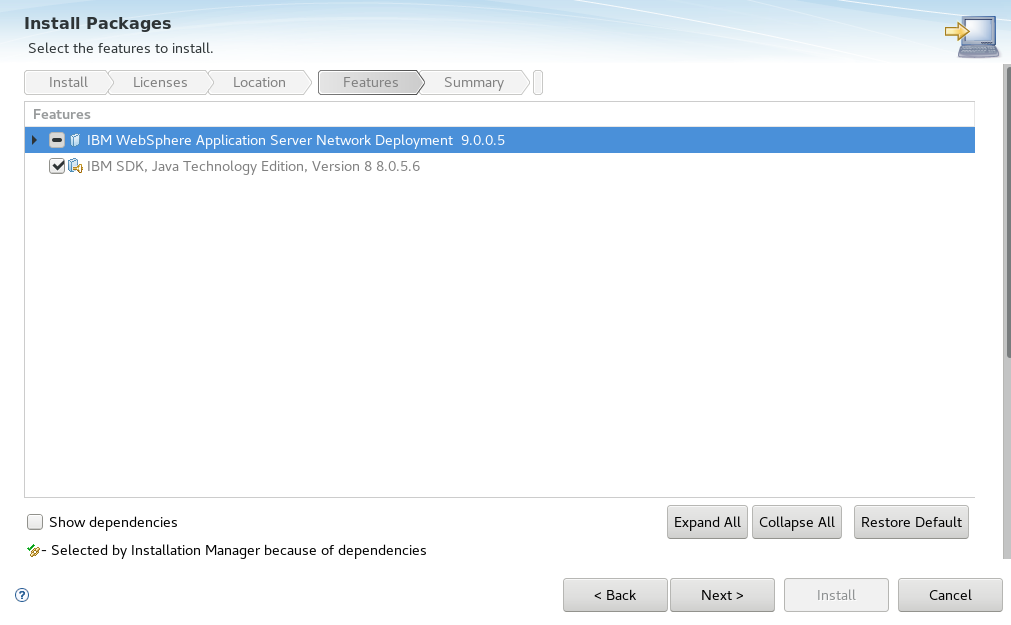Toggle the WebSphere Application Server Network Deployment checkbox

coord(57,140)
